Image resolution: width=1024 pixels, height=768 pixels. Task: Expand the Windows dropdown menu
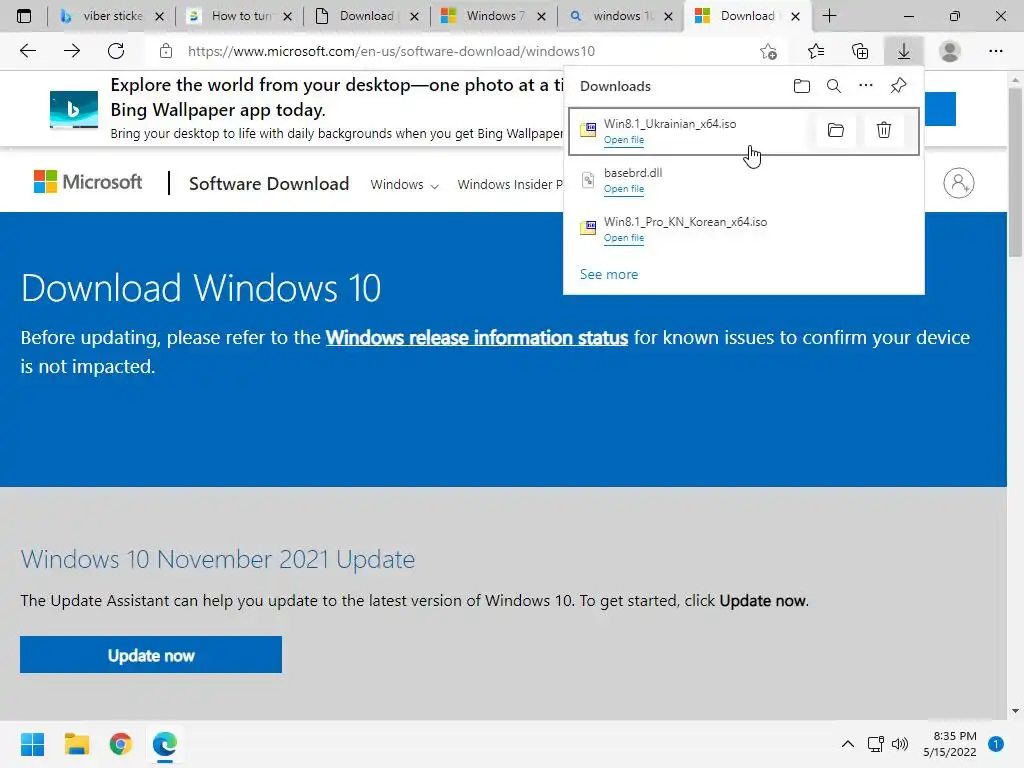404,185
